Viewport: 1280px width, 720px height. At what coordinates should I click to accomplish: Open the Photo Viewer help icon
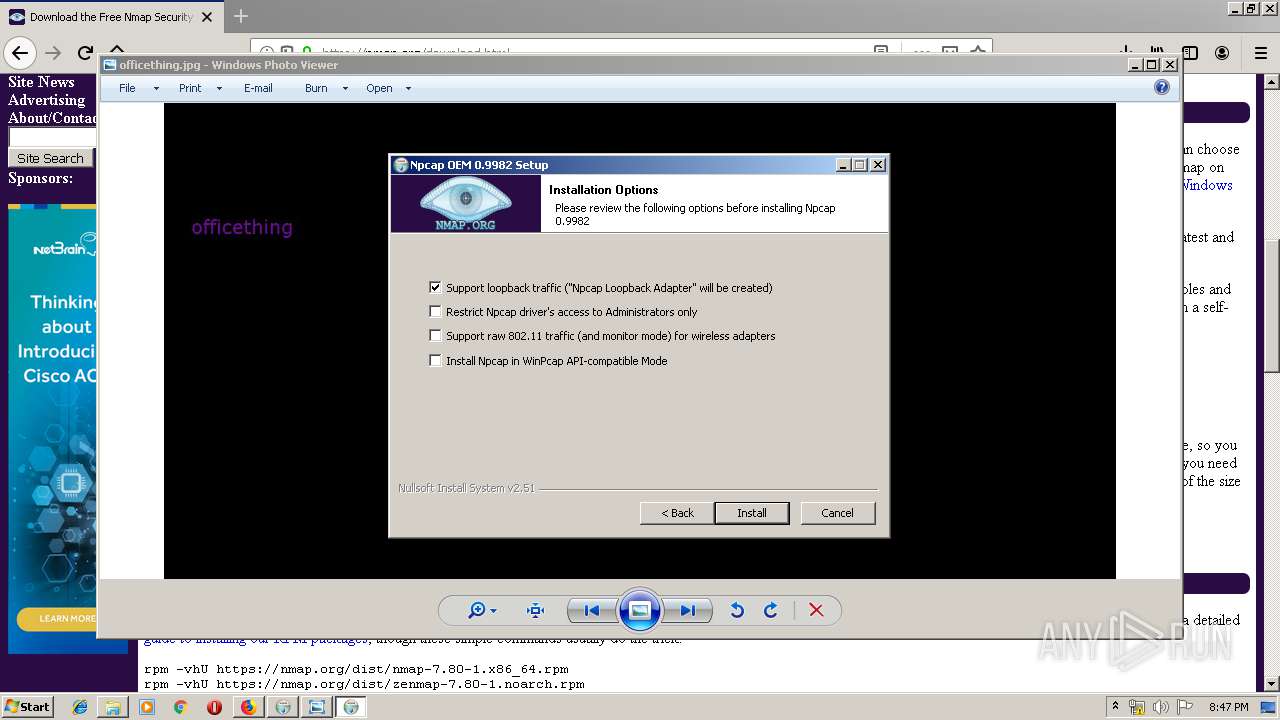point(1161,88)
